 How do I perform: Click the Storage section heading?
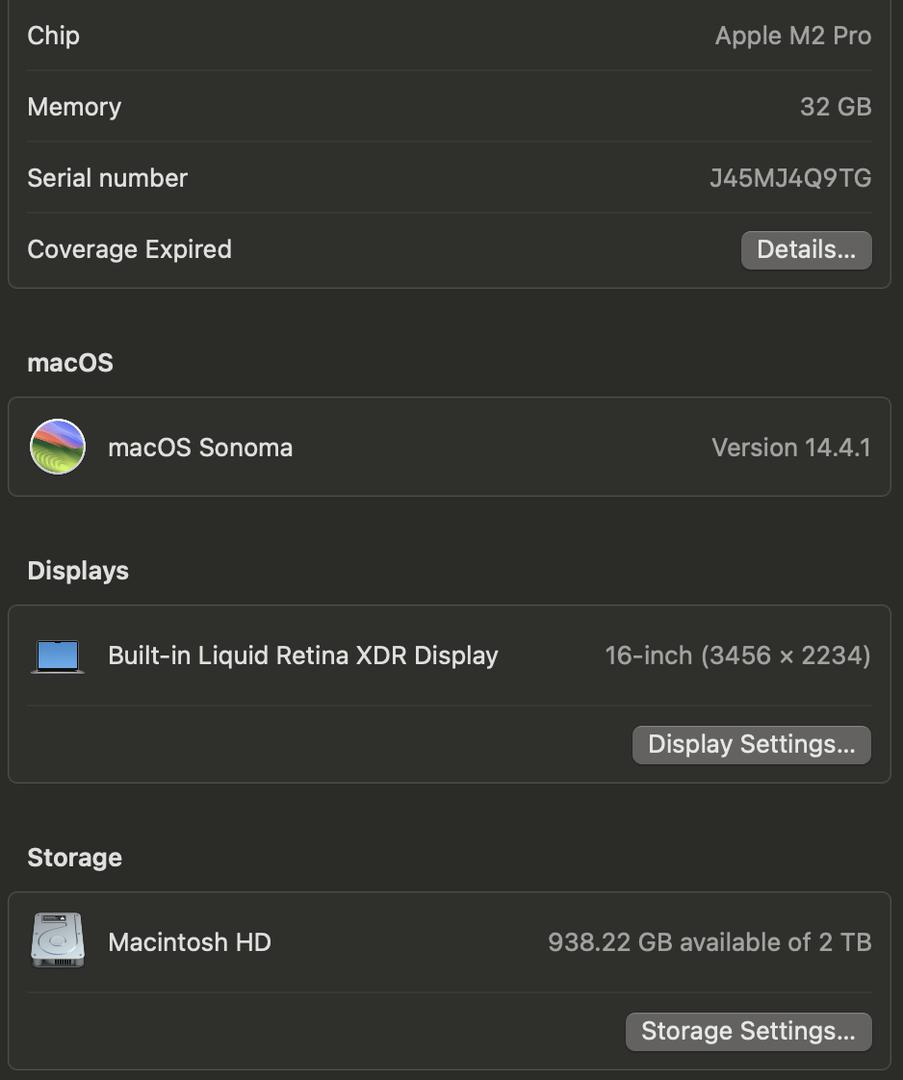[x=74, y=858]
